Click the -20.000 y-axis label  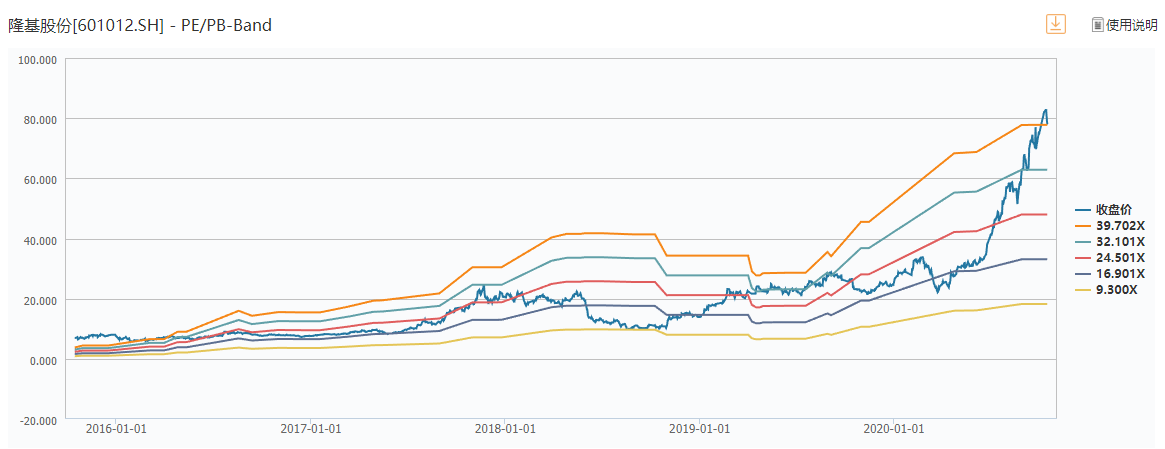38,421
